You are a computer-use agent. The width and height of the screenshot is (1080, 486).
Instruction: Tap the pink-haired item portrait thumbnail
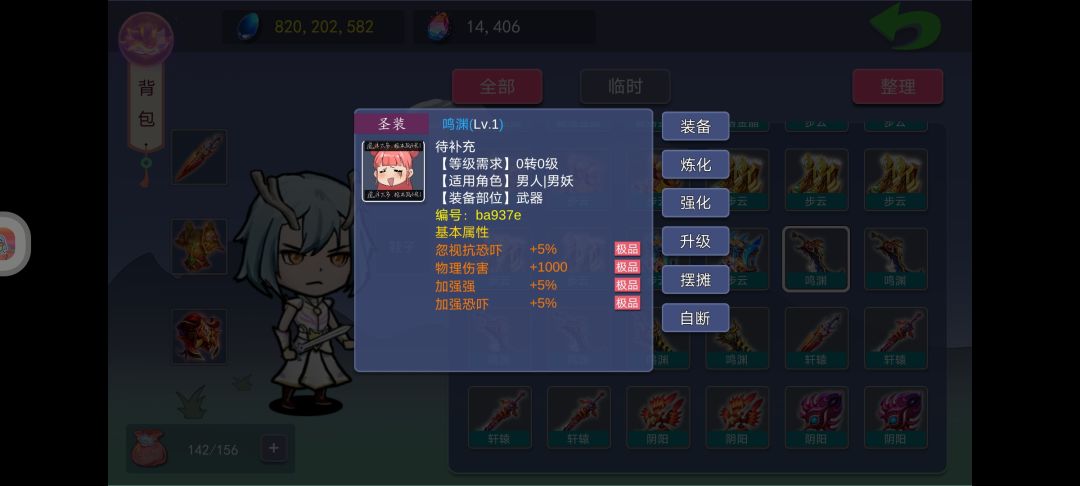coord(393,171)
